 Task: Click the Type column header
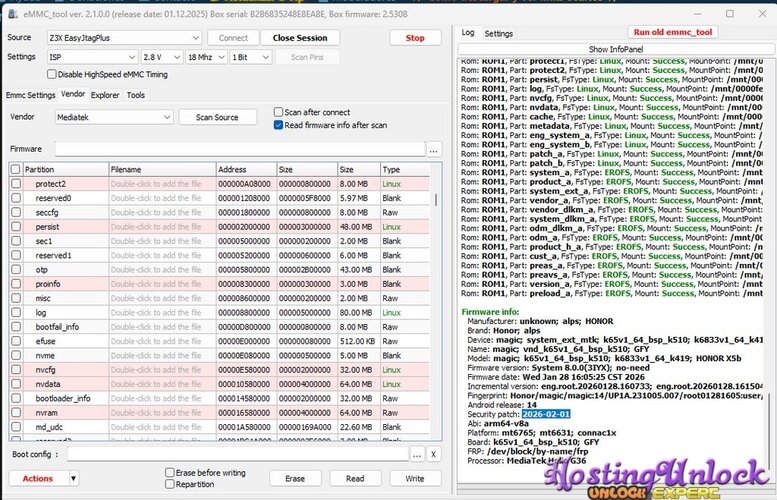[x=405, y=169]
